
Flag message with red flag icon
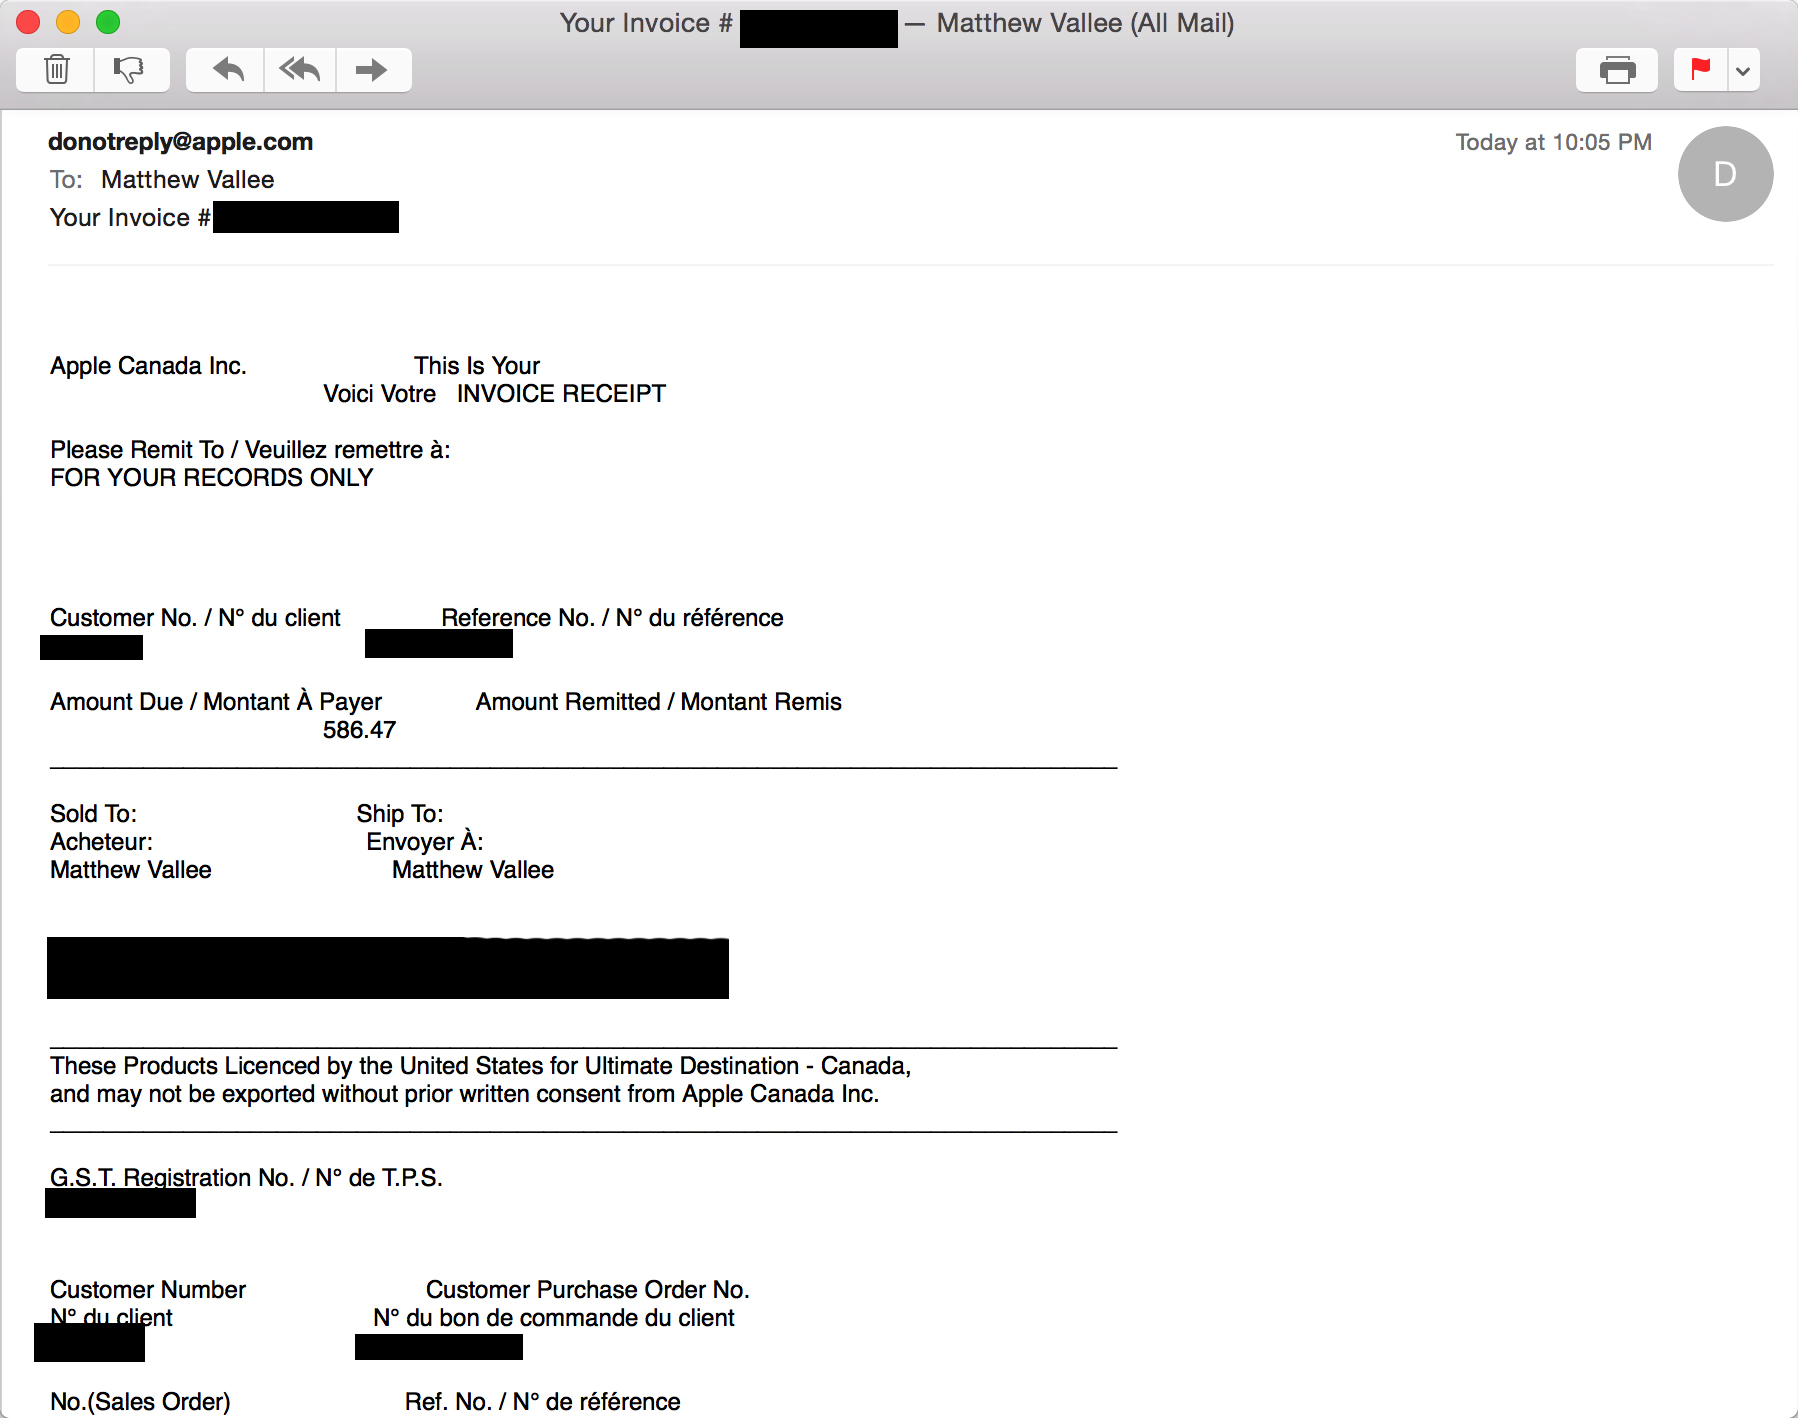pos(1700,70)
